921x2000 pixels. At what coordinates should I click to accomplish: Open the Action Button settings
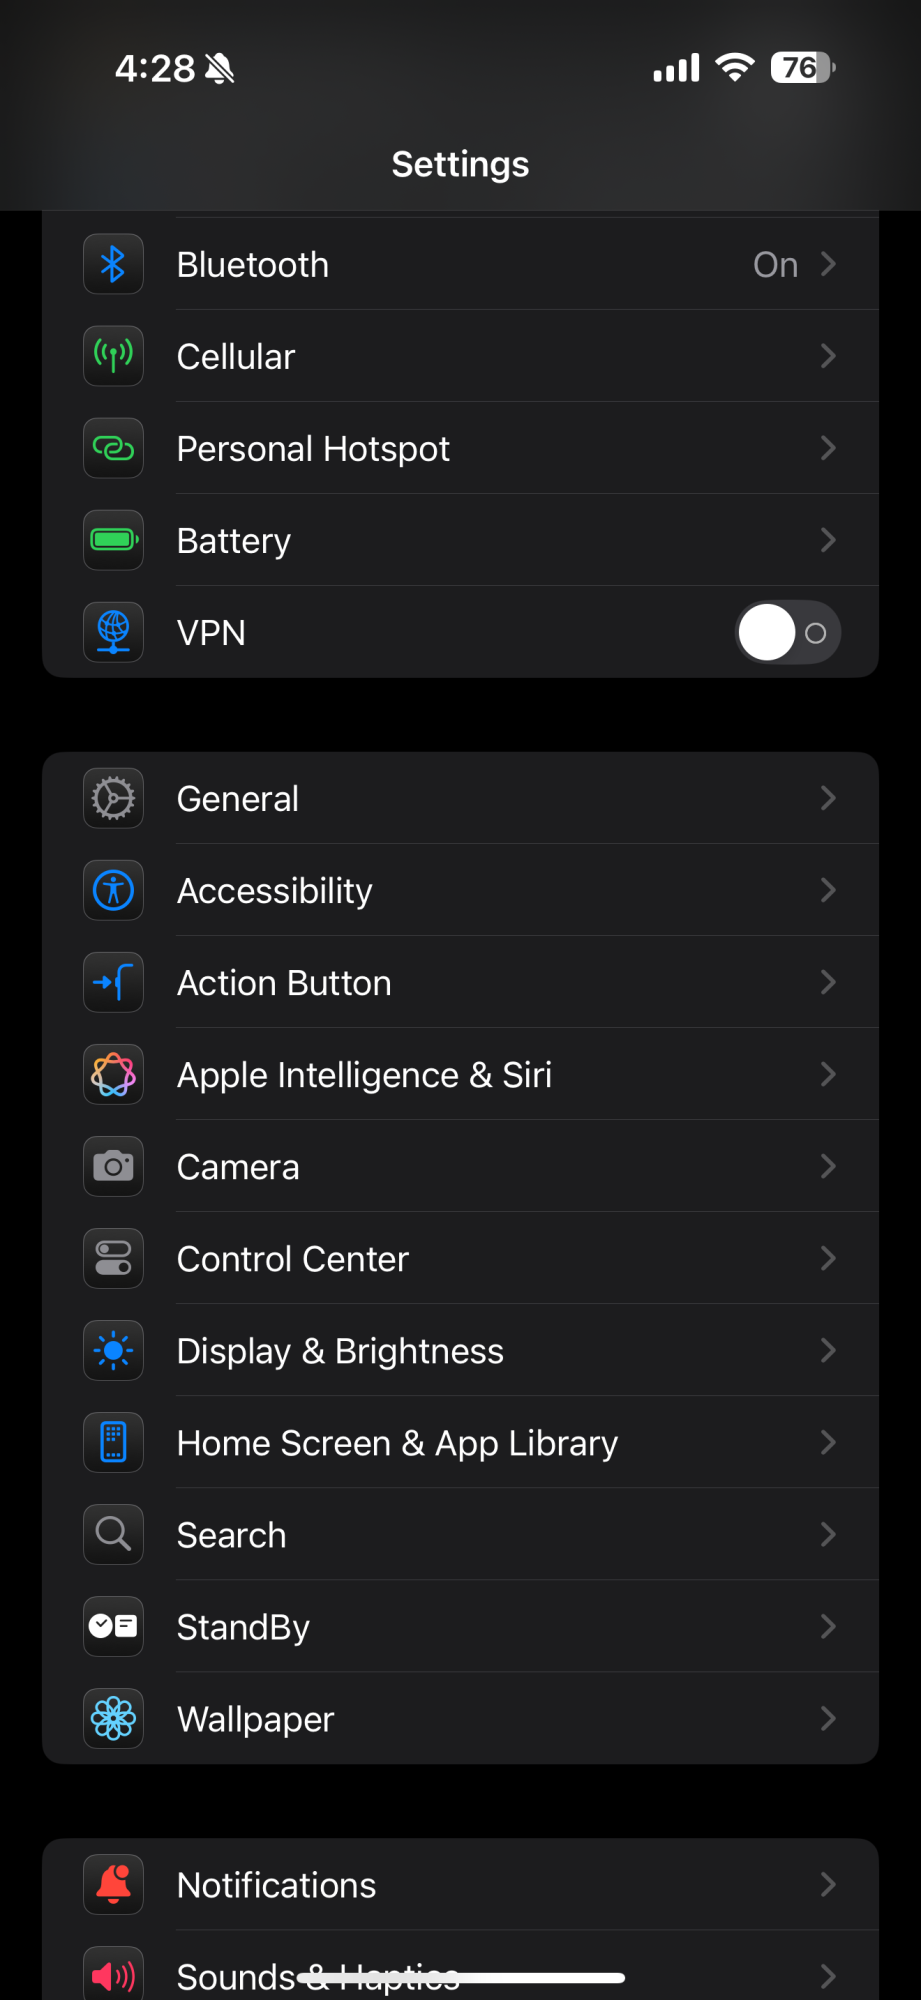click(x=460, y=982)
